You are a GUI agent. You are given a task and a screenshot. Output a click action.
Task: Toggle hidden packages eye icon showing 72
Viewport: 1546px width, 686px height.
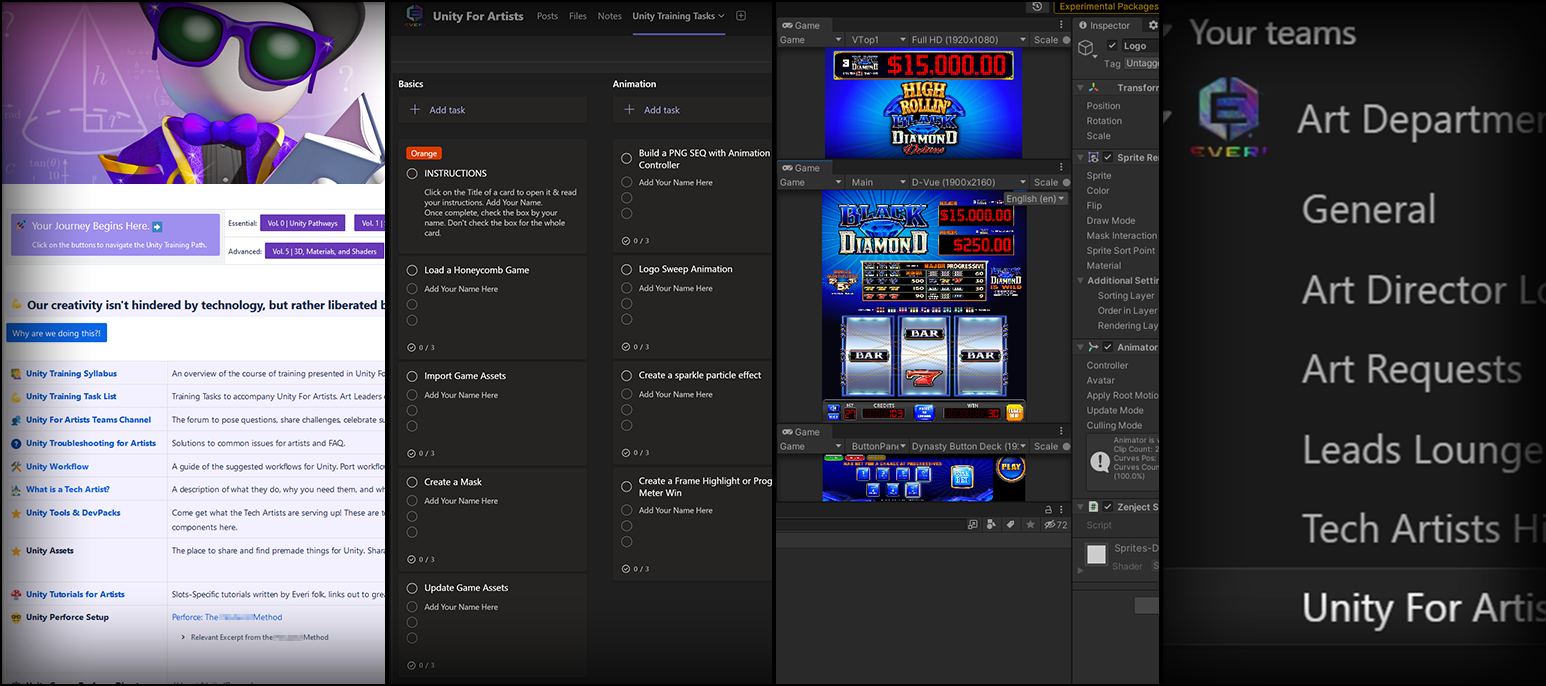[1056, 524]
